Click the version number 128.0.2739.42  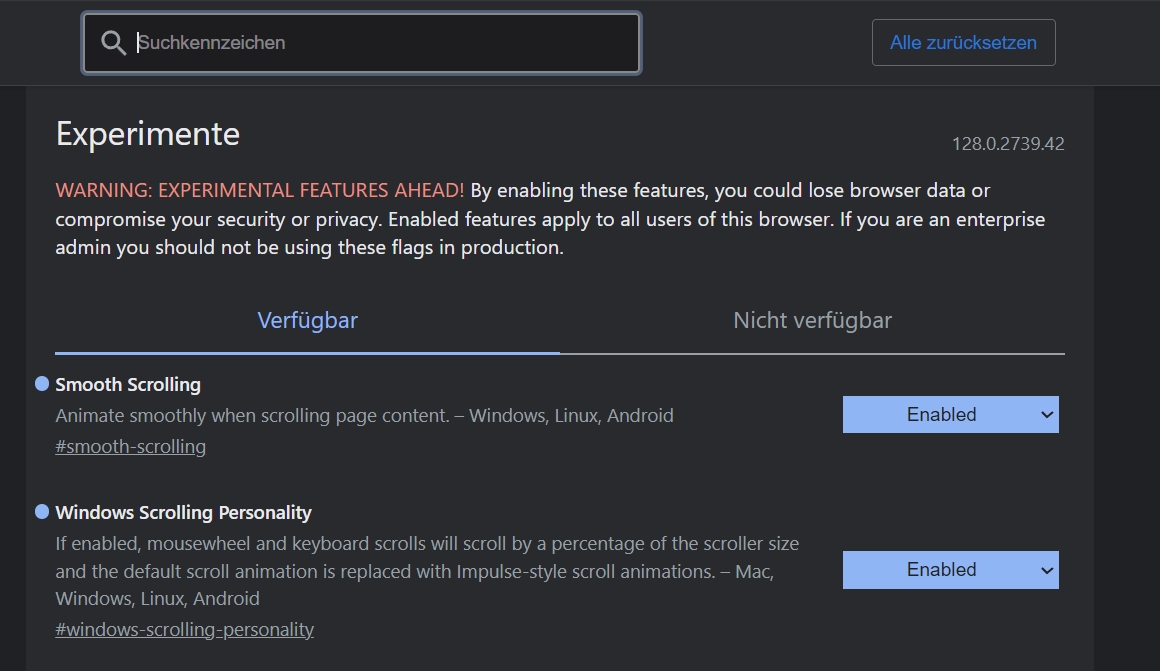[1007, 144]
